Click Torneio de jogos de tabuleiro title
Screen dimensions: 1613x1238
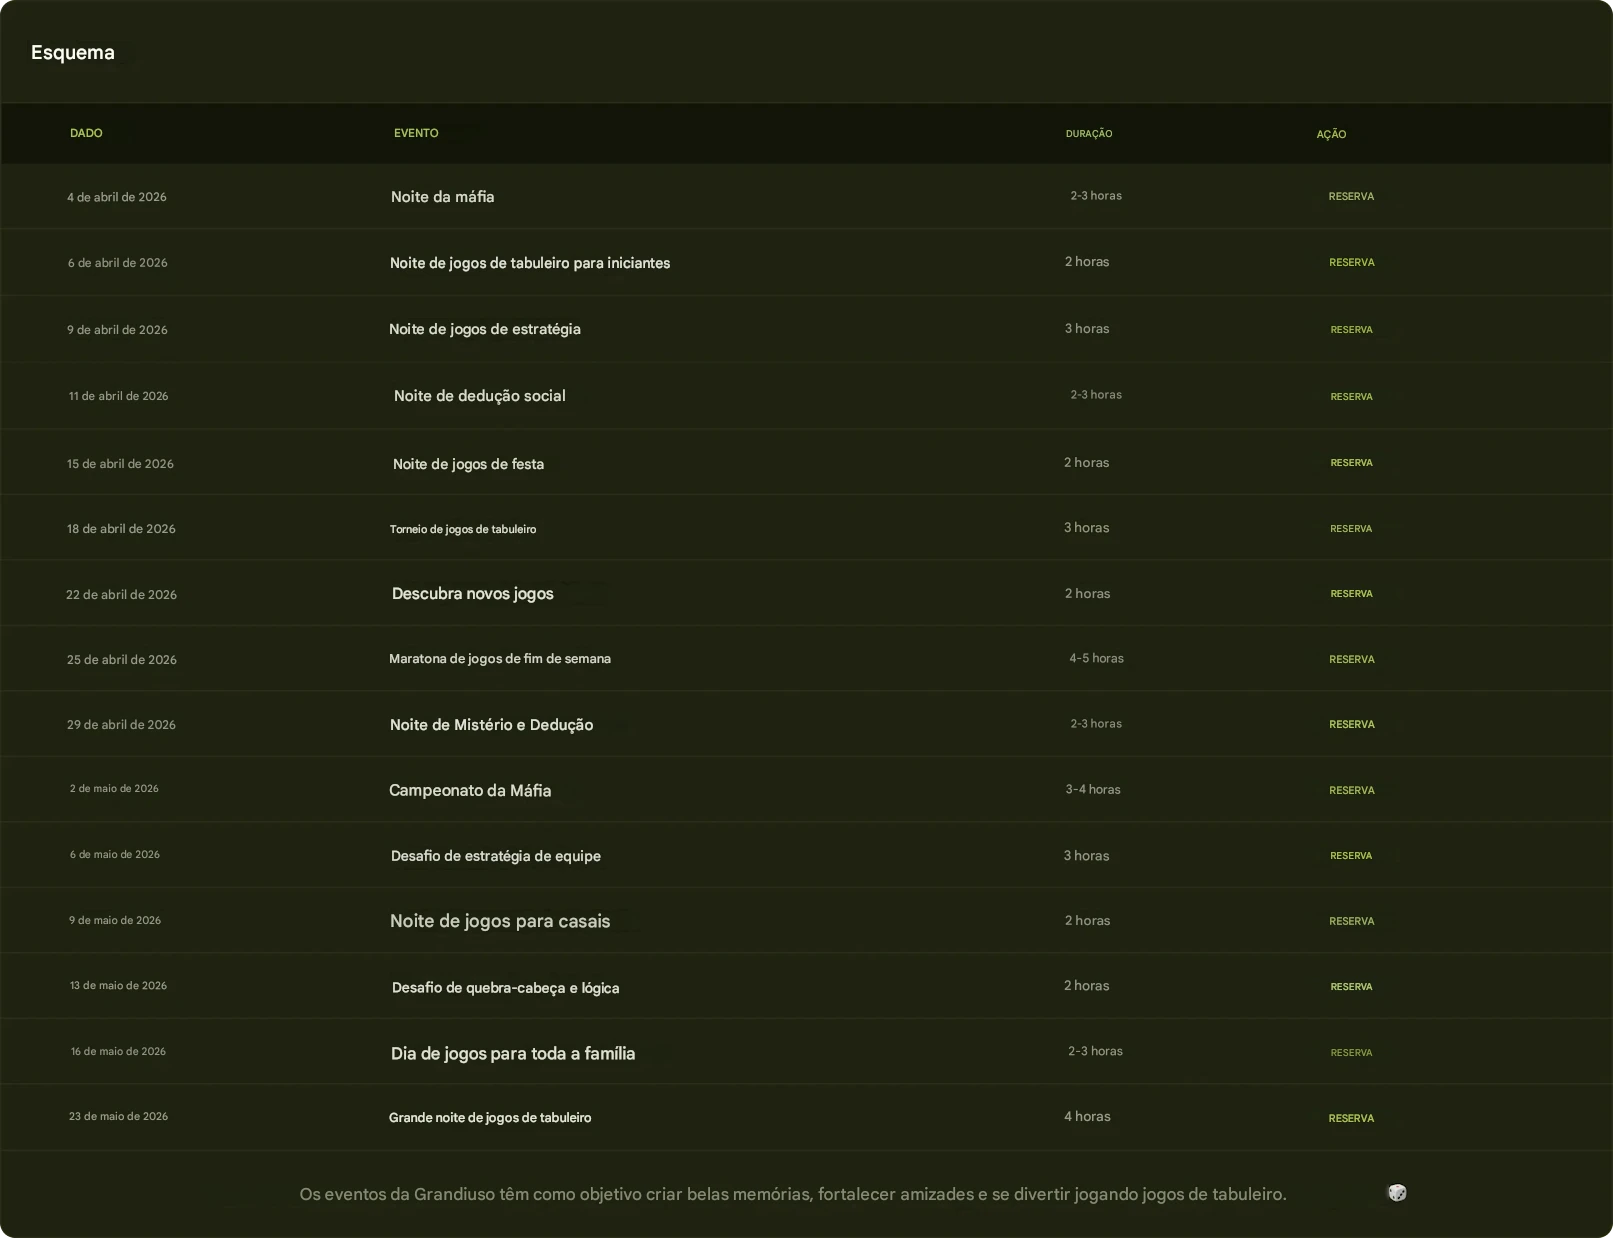pyautogui.click(x=463, y=529)
